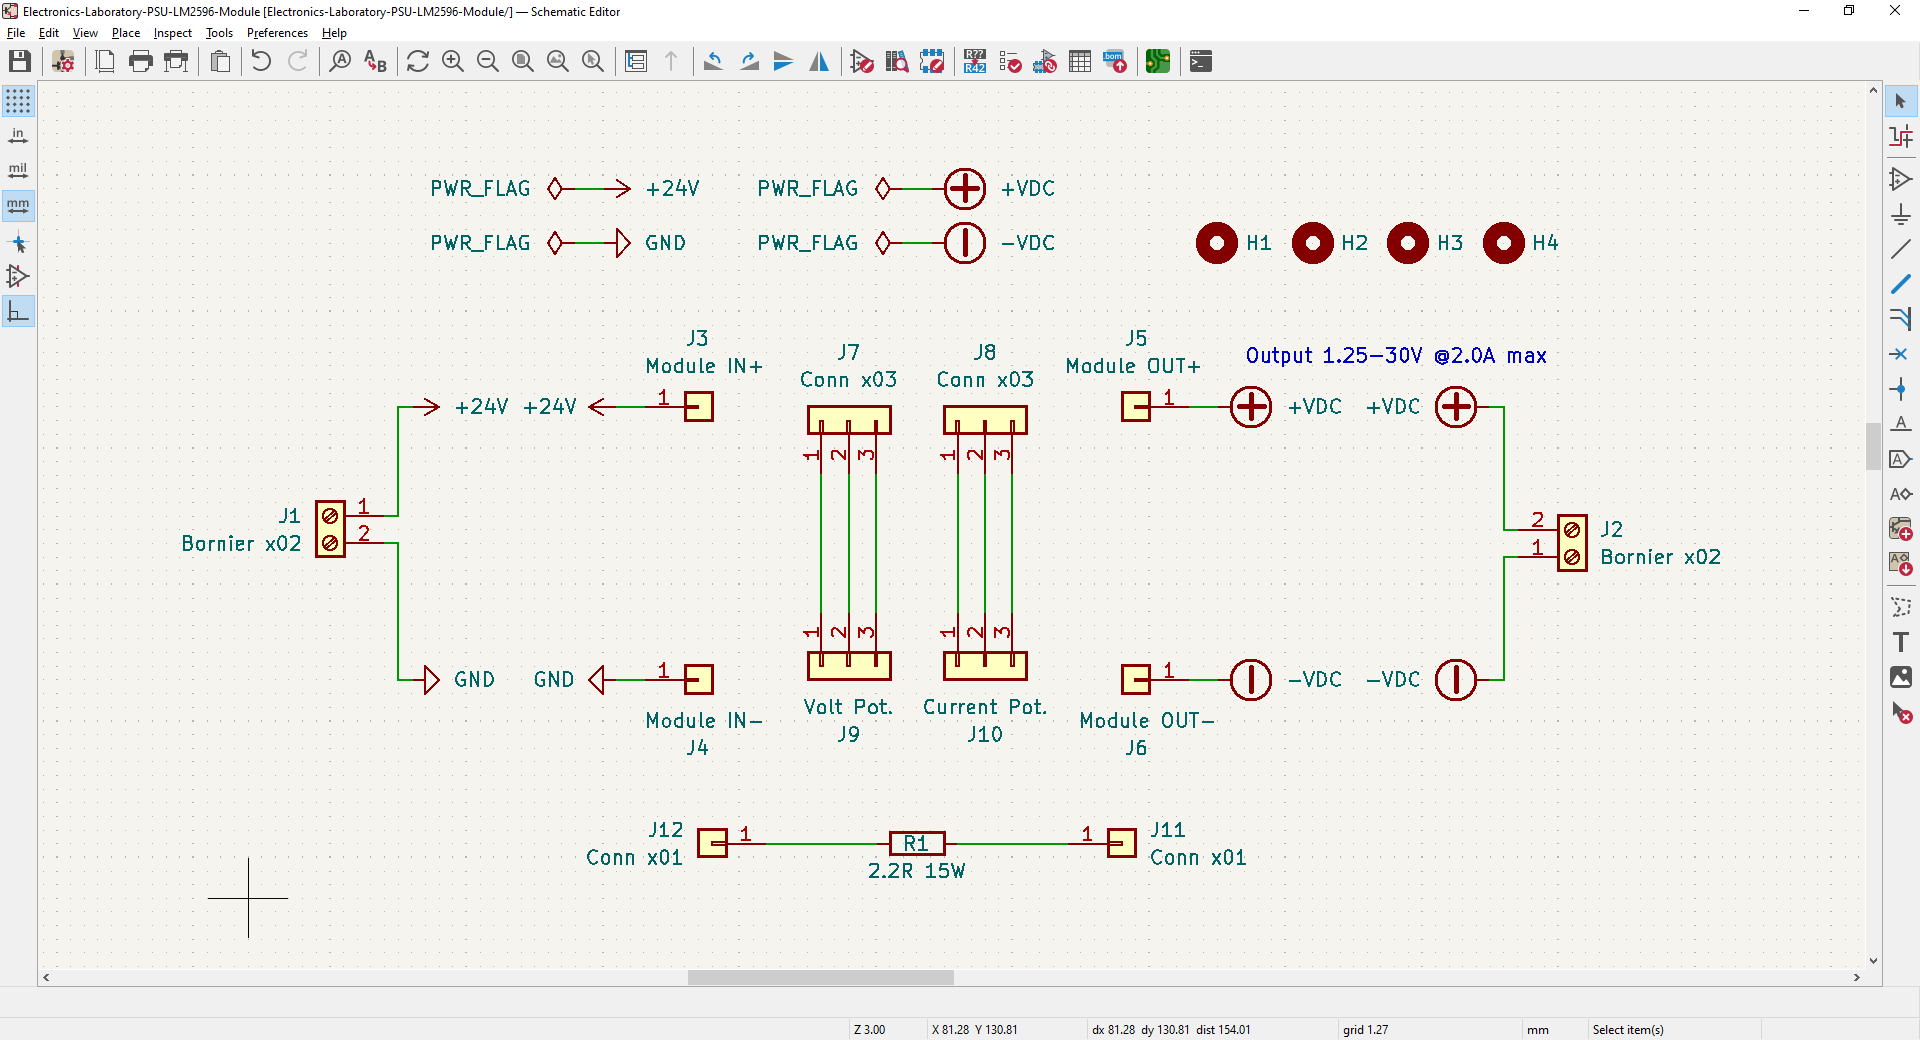Image resolution: width=1920 pixels, height=1040 pixels.
Task: Select the Add Junction tool
Action: click(1901, 389)
